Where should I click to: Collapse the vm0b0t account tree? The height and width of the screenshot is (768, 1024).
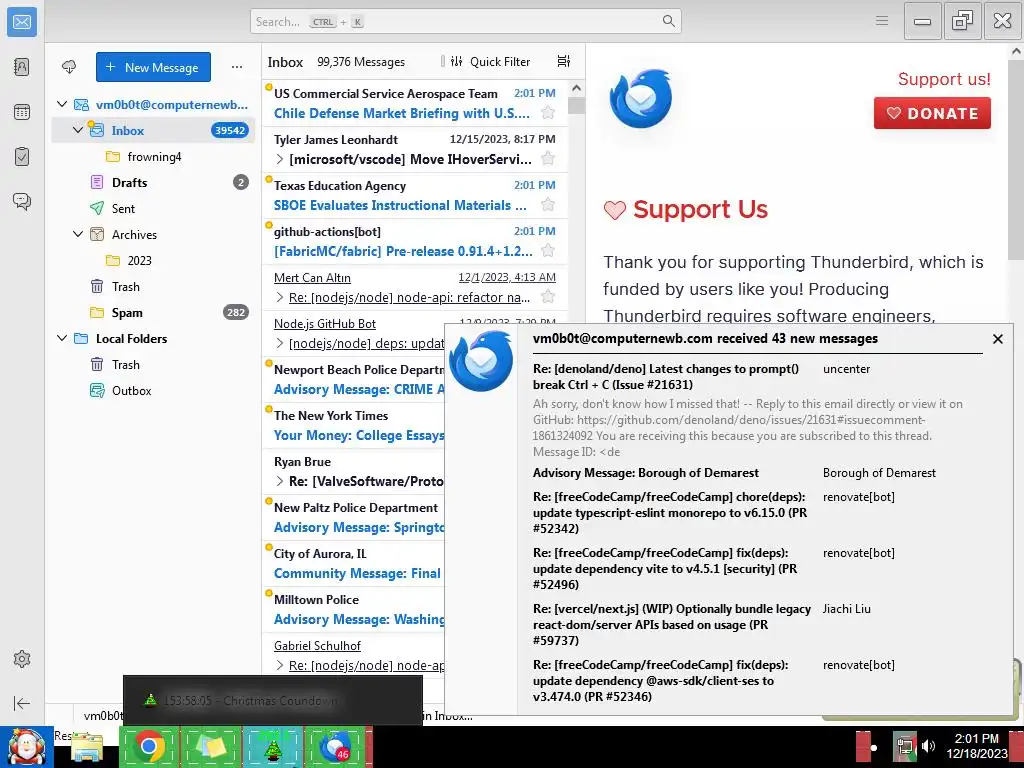(x=62, y=104)
